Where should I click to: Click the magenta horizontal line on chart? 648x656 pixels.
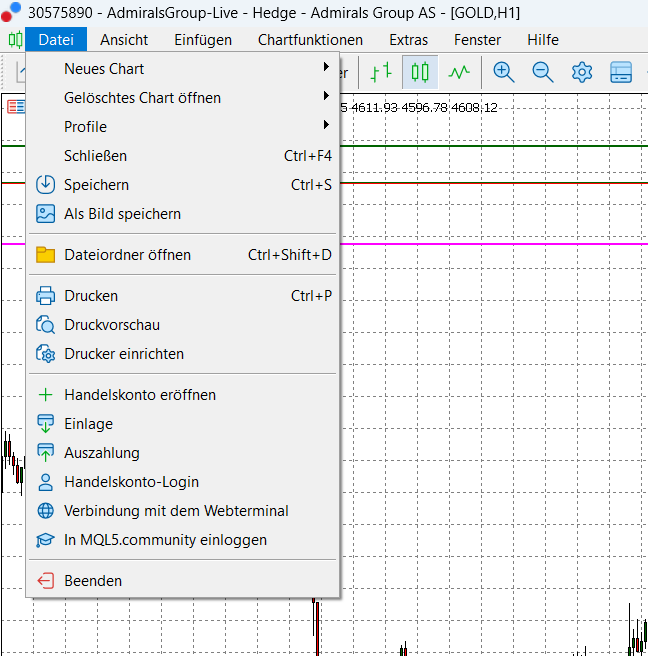pyautogui.click(x=494, y=244)
